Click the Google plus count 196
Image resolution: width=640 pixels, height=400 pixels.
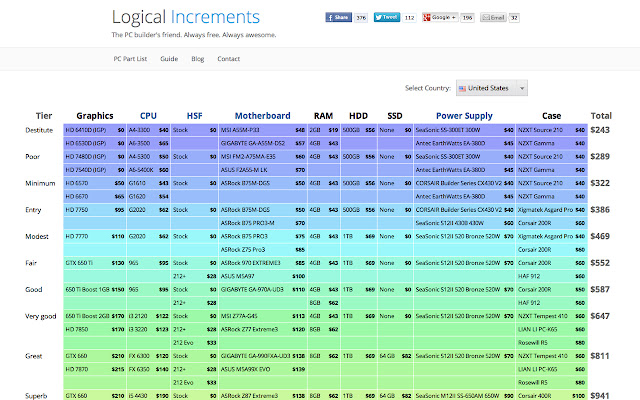[x=467, y=18]
